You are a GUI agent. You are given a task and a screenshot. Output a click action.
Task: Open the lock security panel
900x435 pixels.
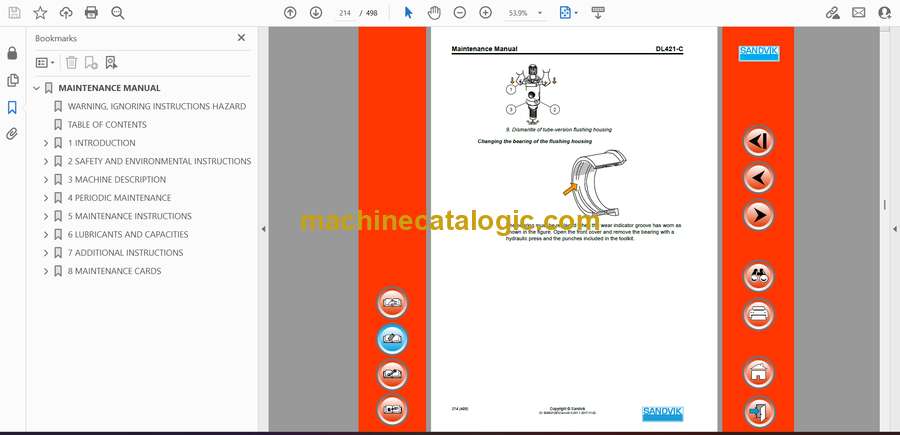pos(12,53)
